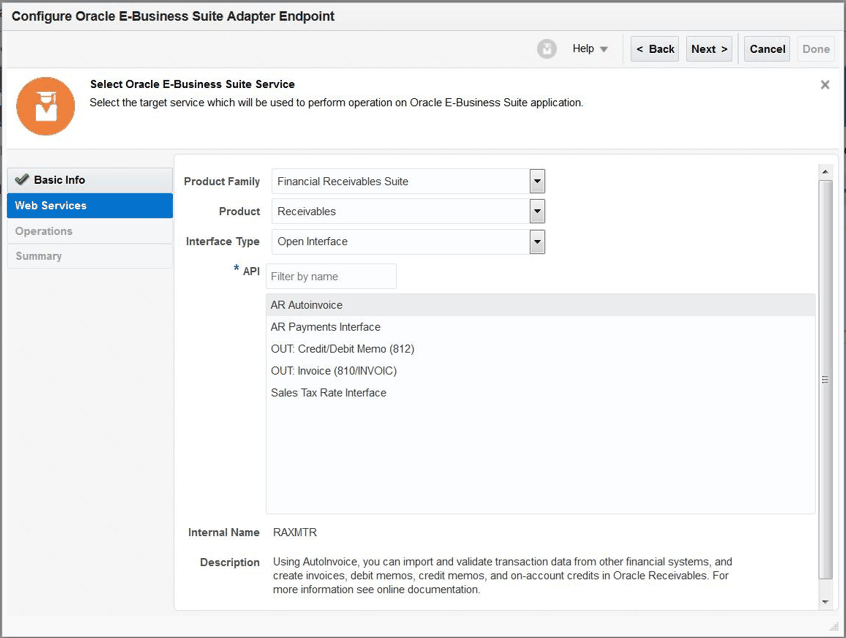Pick OUT: Invoice (810/INVOIC) API
The height and width of the screenshot is (638, 846).
pyautogui.click(x=334, y=371)
